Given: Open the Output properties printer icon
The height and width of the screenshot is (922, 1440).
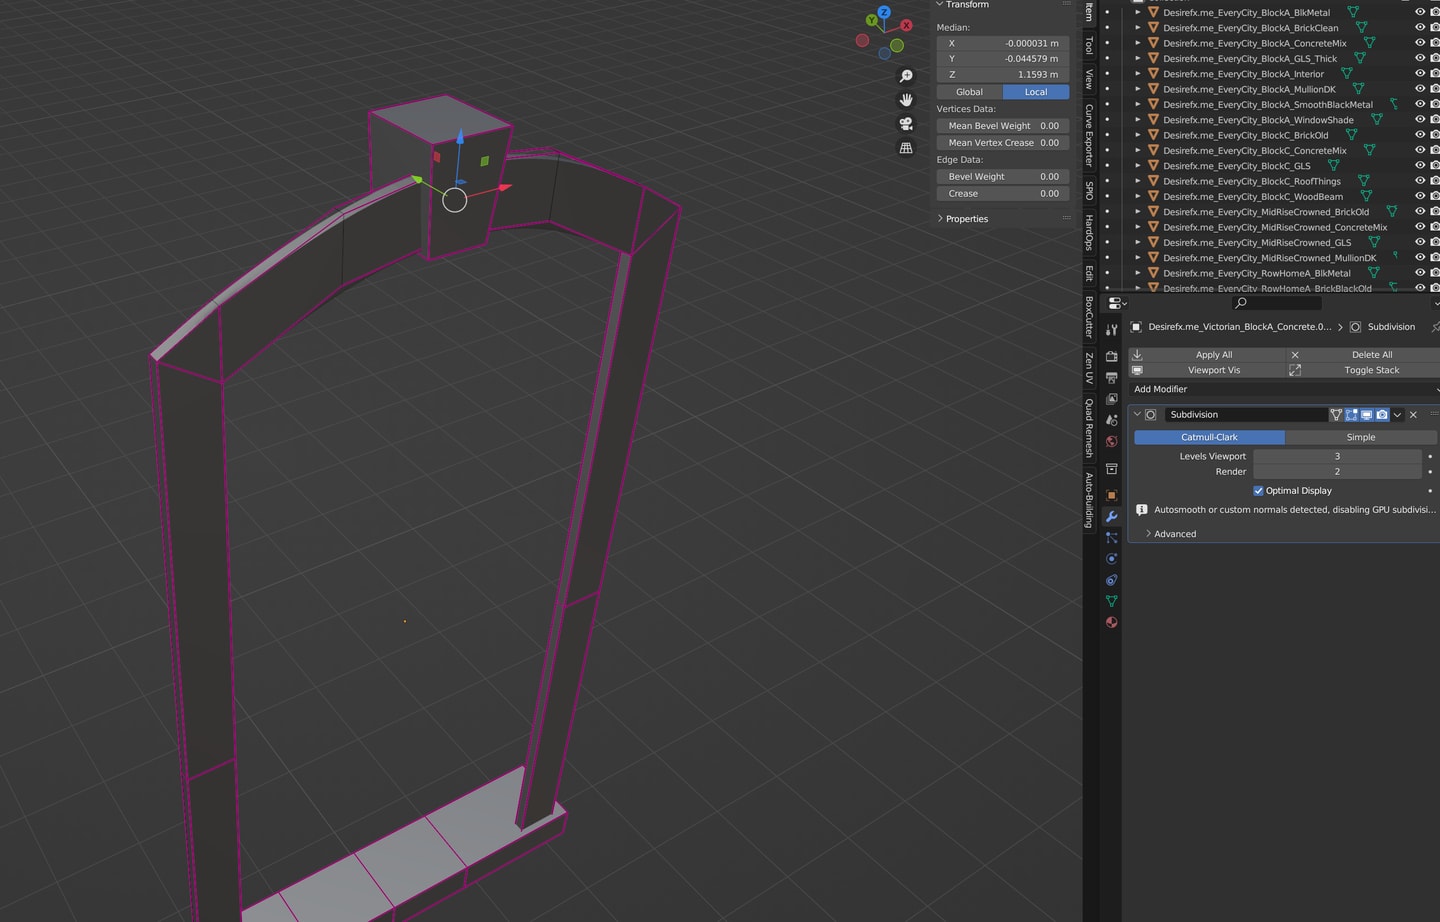Looking at the screenshot, I should [x=1111, y=377].
